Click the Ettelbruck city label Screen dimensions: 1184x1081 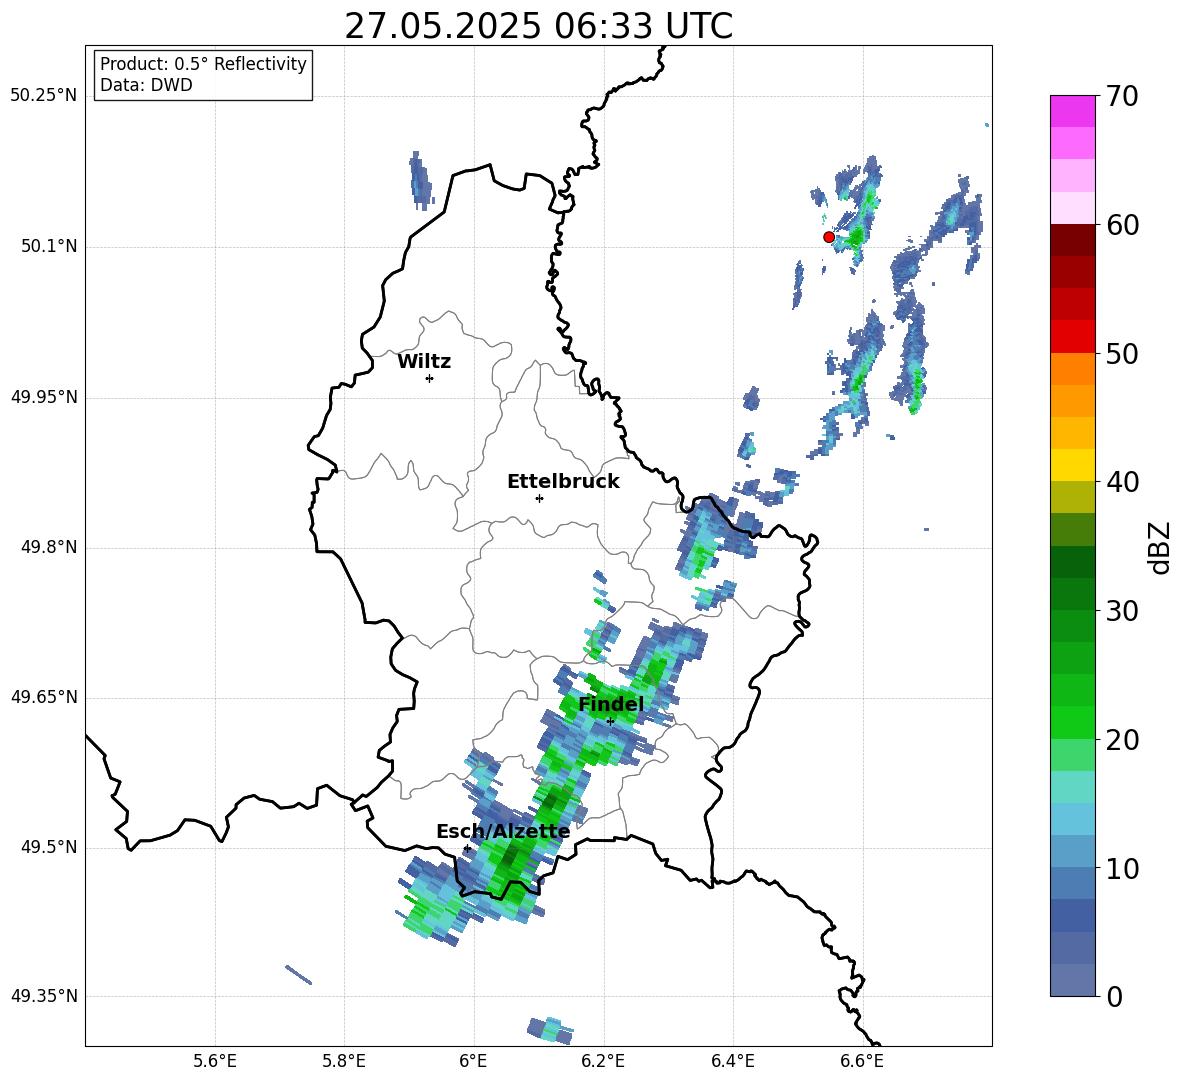point(563,482)
